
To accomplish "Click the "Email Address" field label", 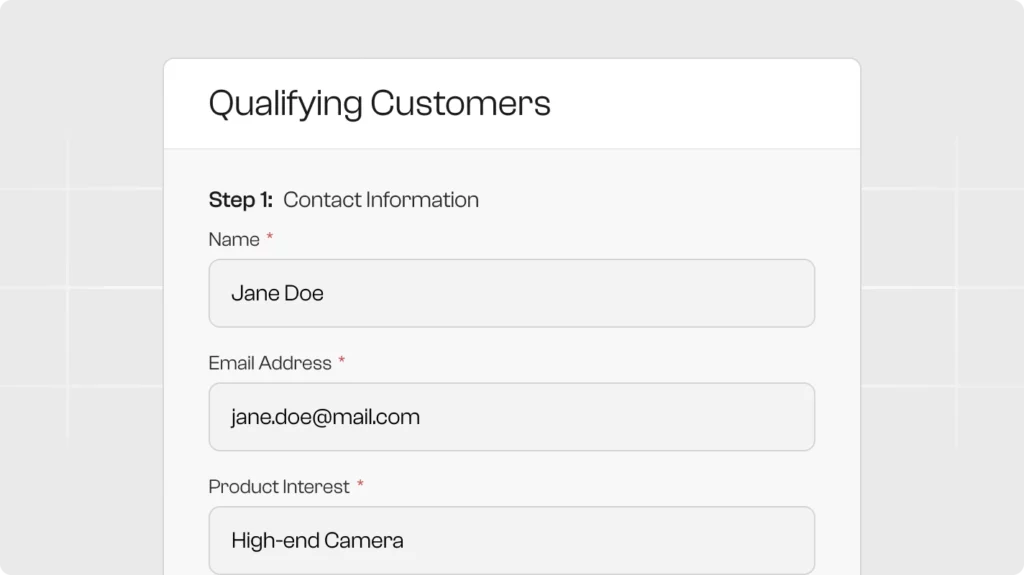I will coord(270,363).
